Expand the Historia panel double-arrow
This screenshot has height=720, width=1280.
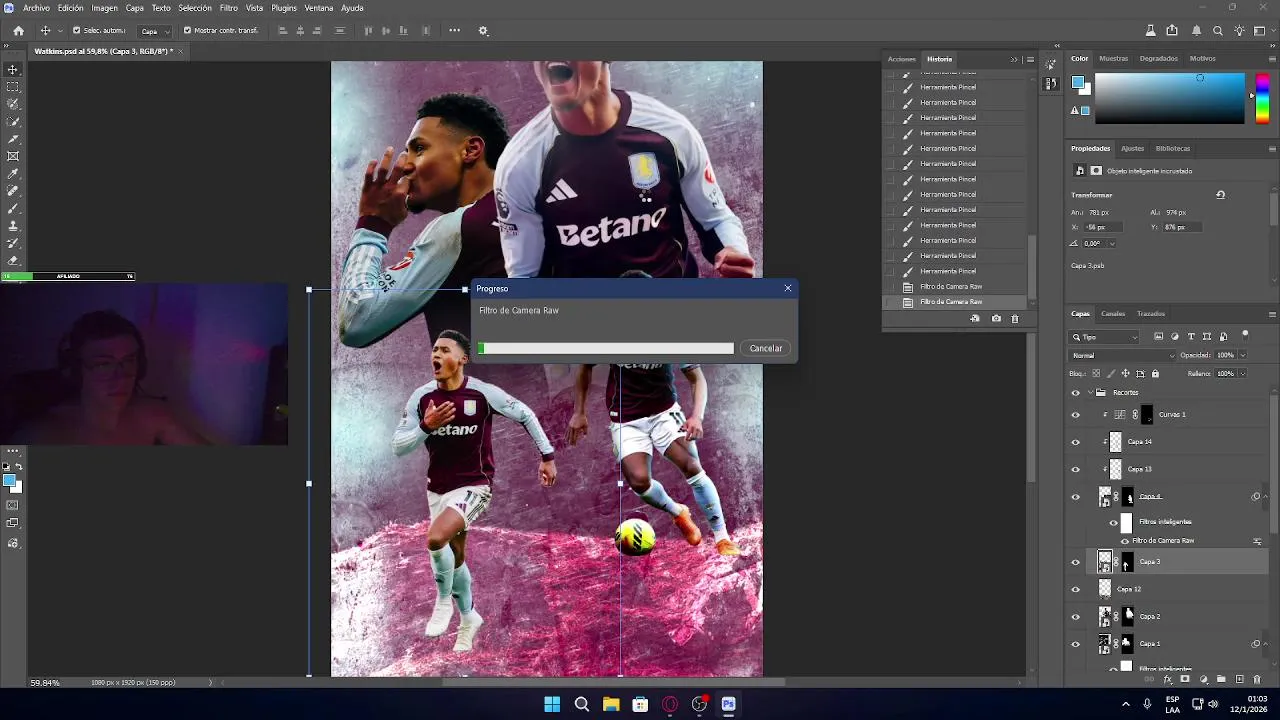click(x=1014, y=59)
